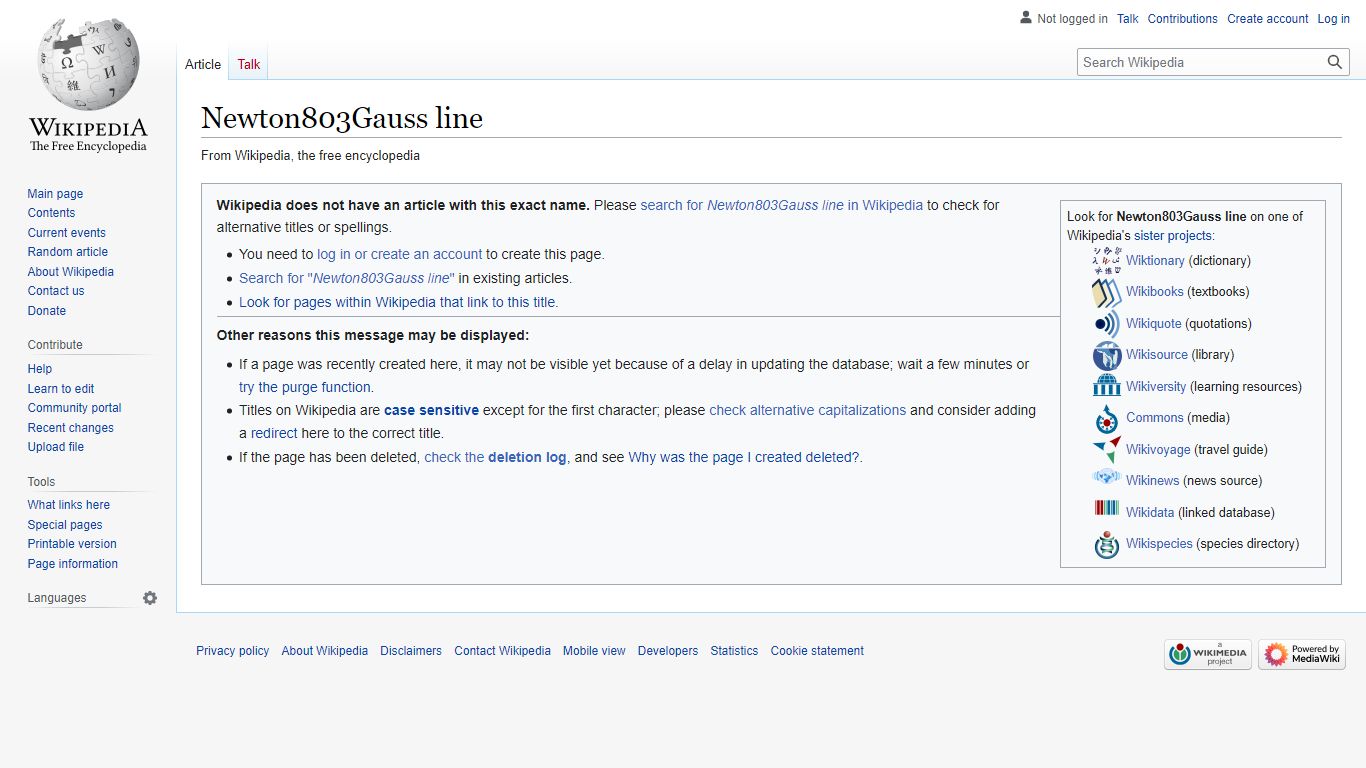The height and width of the screenshot is (768, 1366).
Task: Click the Wikispecies logo icon
Action: pyautogui.click(x=1107, y=544)
